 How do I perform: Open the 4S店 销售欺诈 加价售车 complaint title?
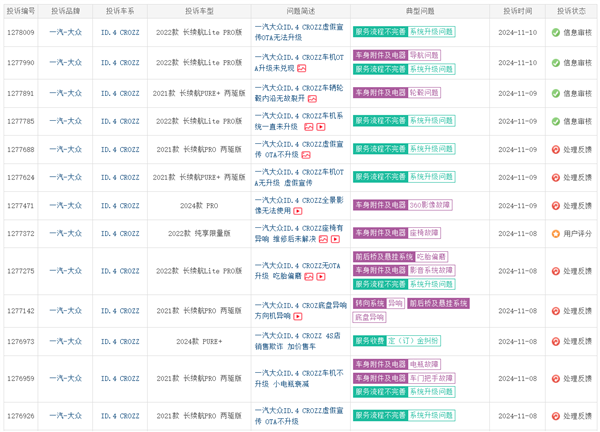click(x=300, y=341)
